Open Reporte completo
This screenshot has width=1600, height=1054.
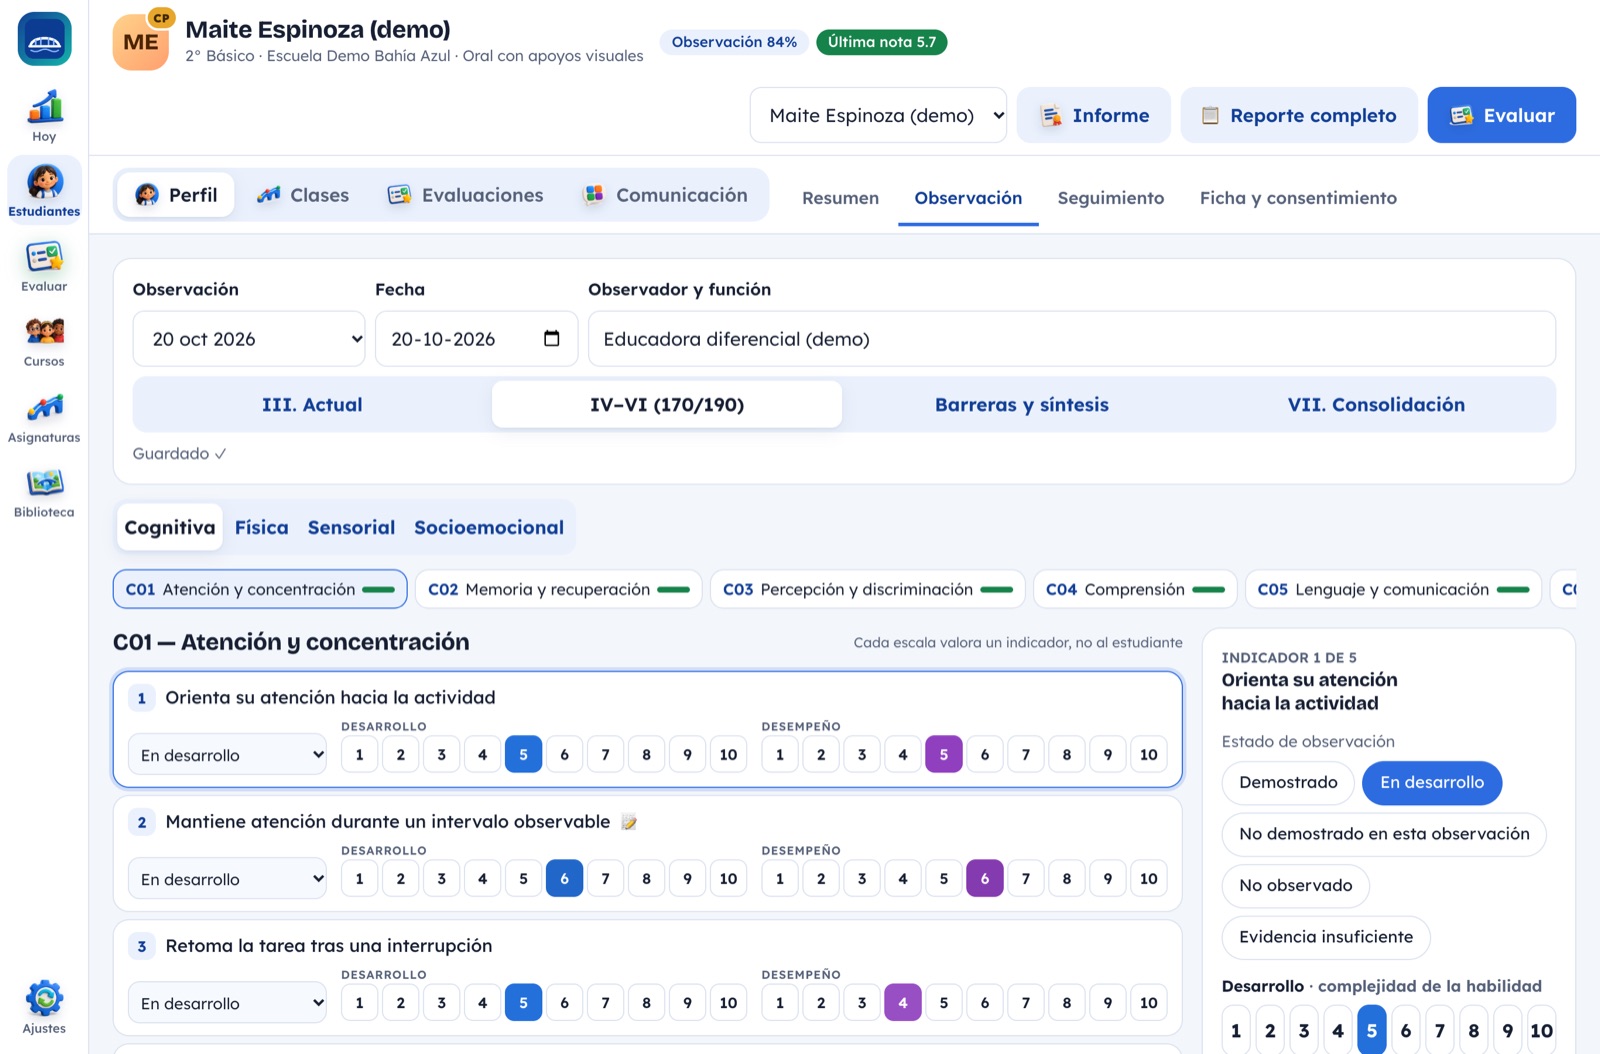pyautogui.click(x=1299, y=115)
